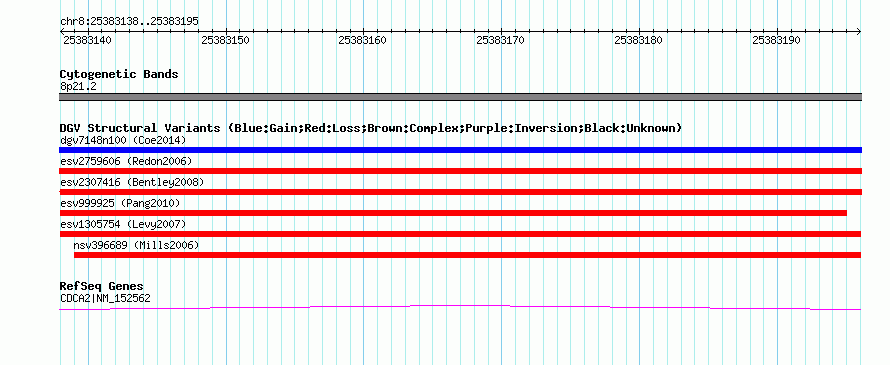The image size is (890, 365).
Task: Click the blue dgv7148n100 gain bar
Action: click(x=460, y=150)
